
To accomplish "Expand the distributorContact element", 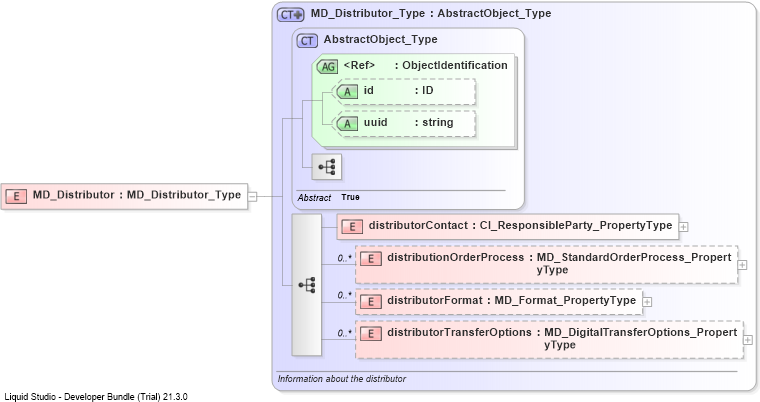I will point(683,226).
